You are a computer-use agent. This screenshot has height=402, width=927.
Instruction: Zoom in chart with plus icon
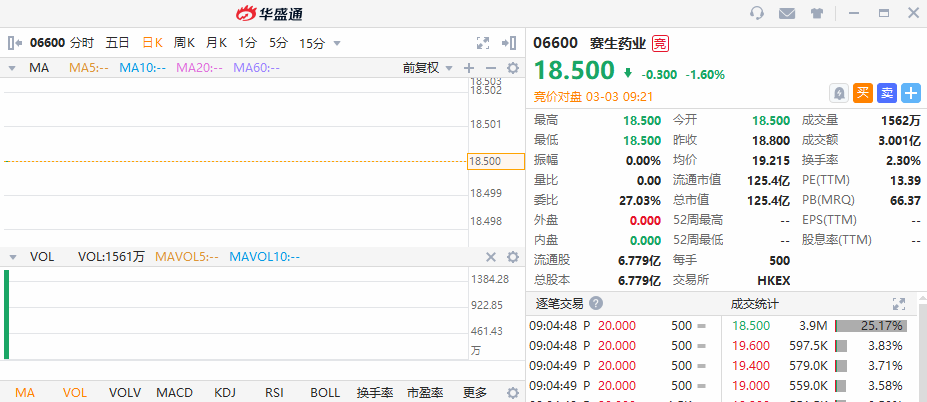[469, 68]
